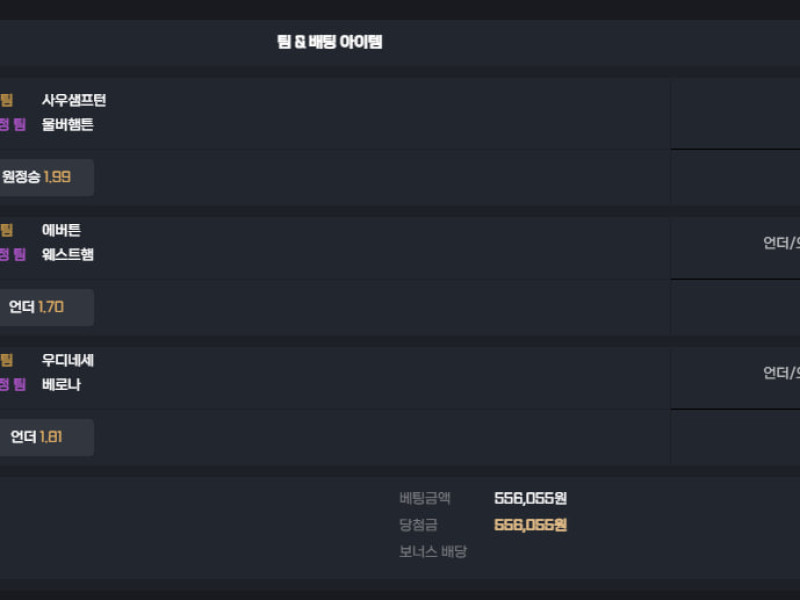Click the 울버햄튼 team name
The height and width of the screenshot is (600, 800).
pyautogui.click(x=68, y=125)
